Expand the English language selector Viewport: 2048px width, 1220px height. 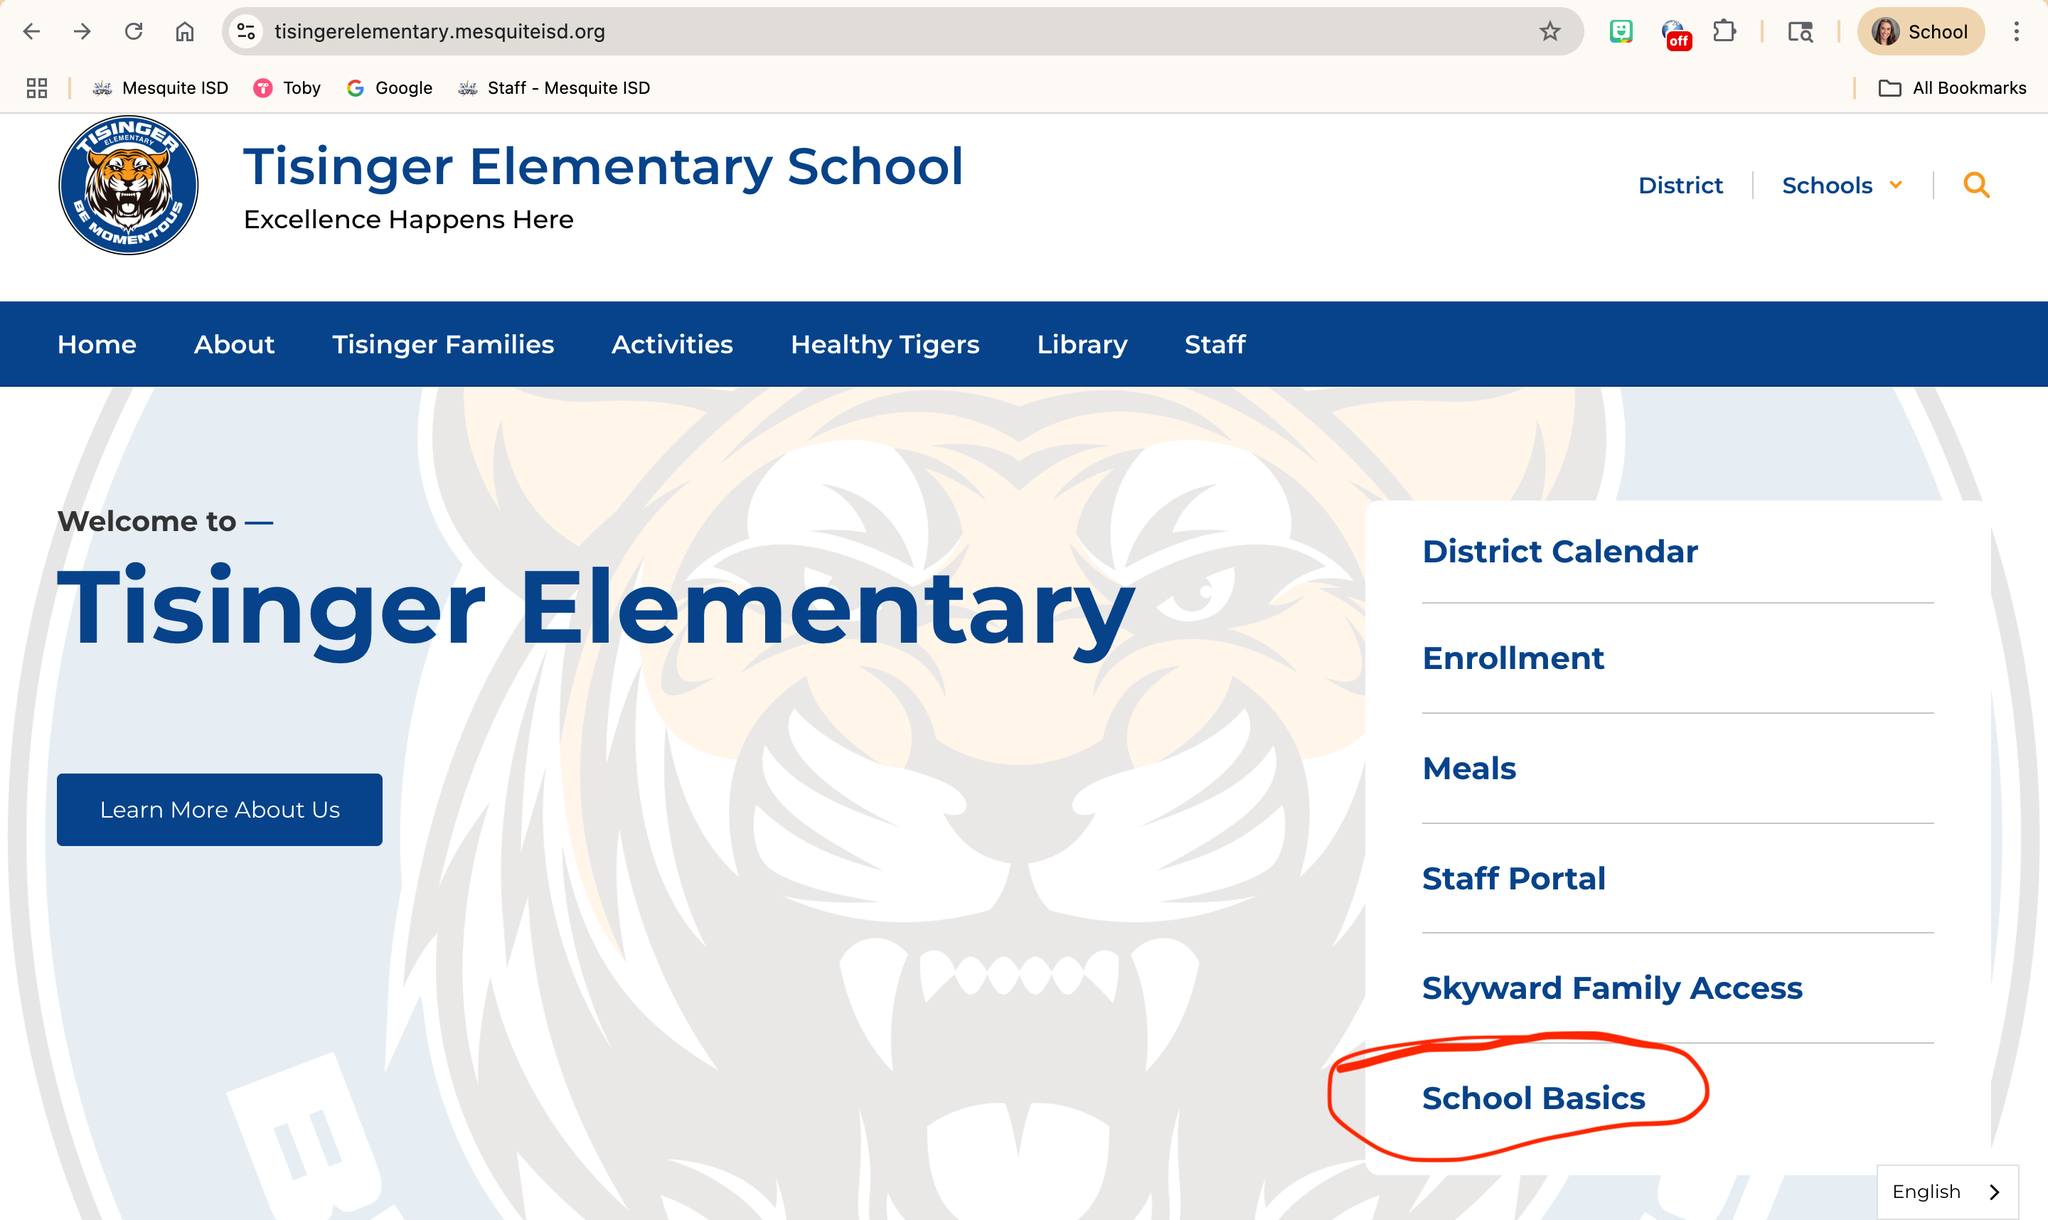(x=1947, y=1192)
